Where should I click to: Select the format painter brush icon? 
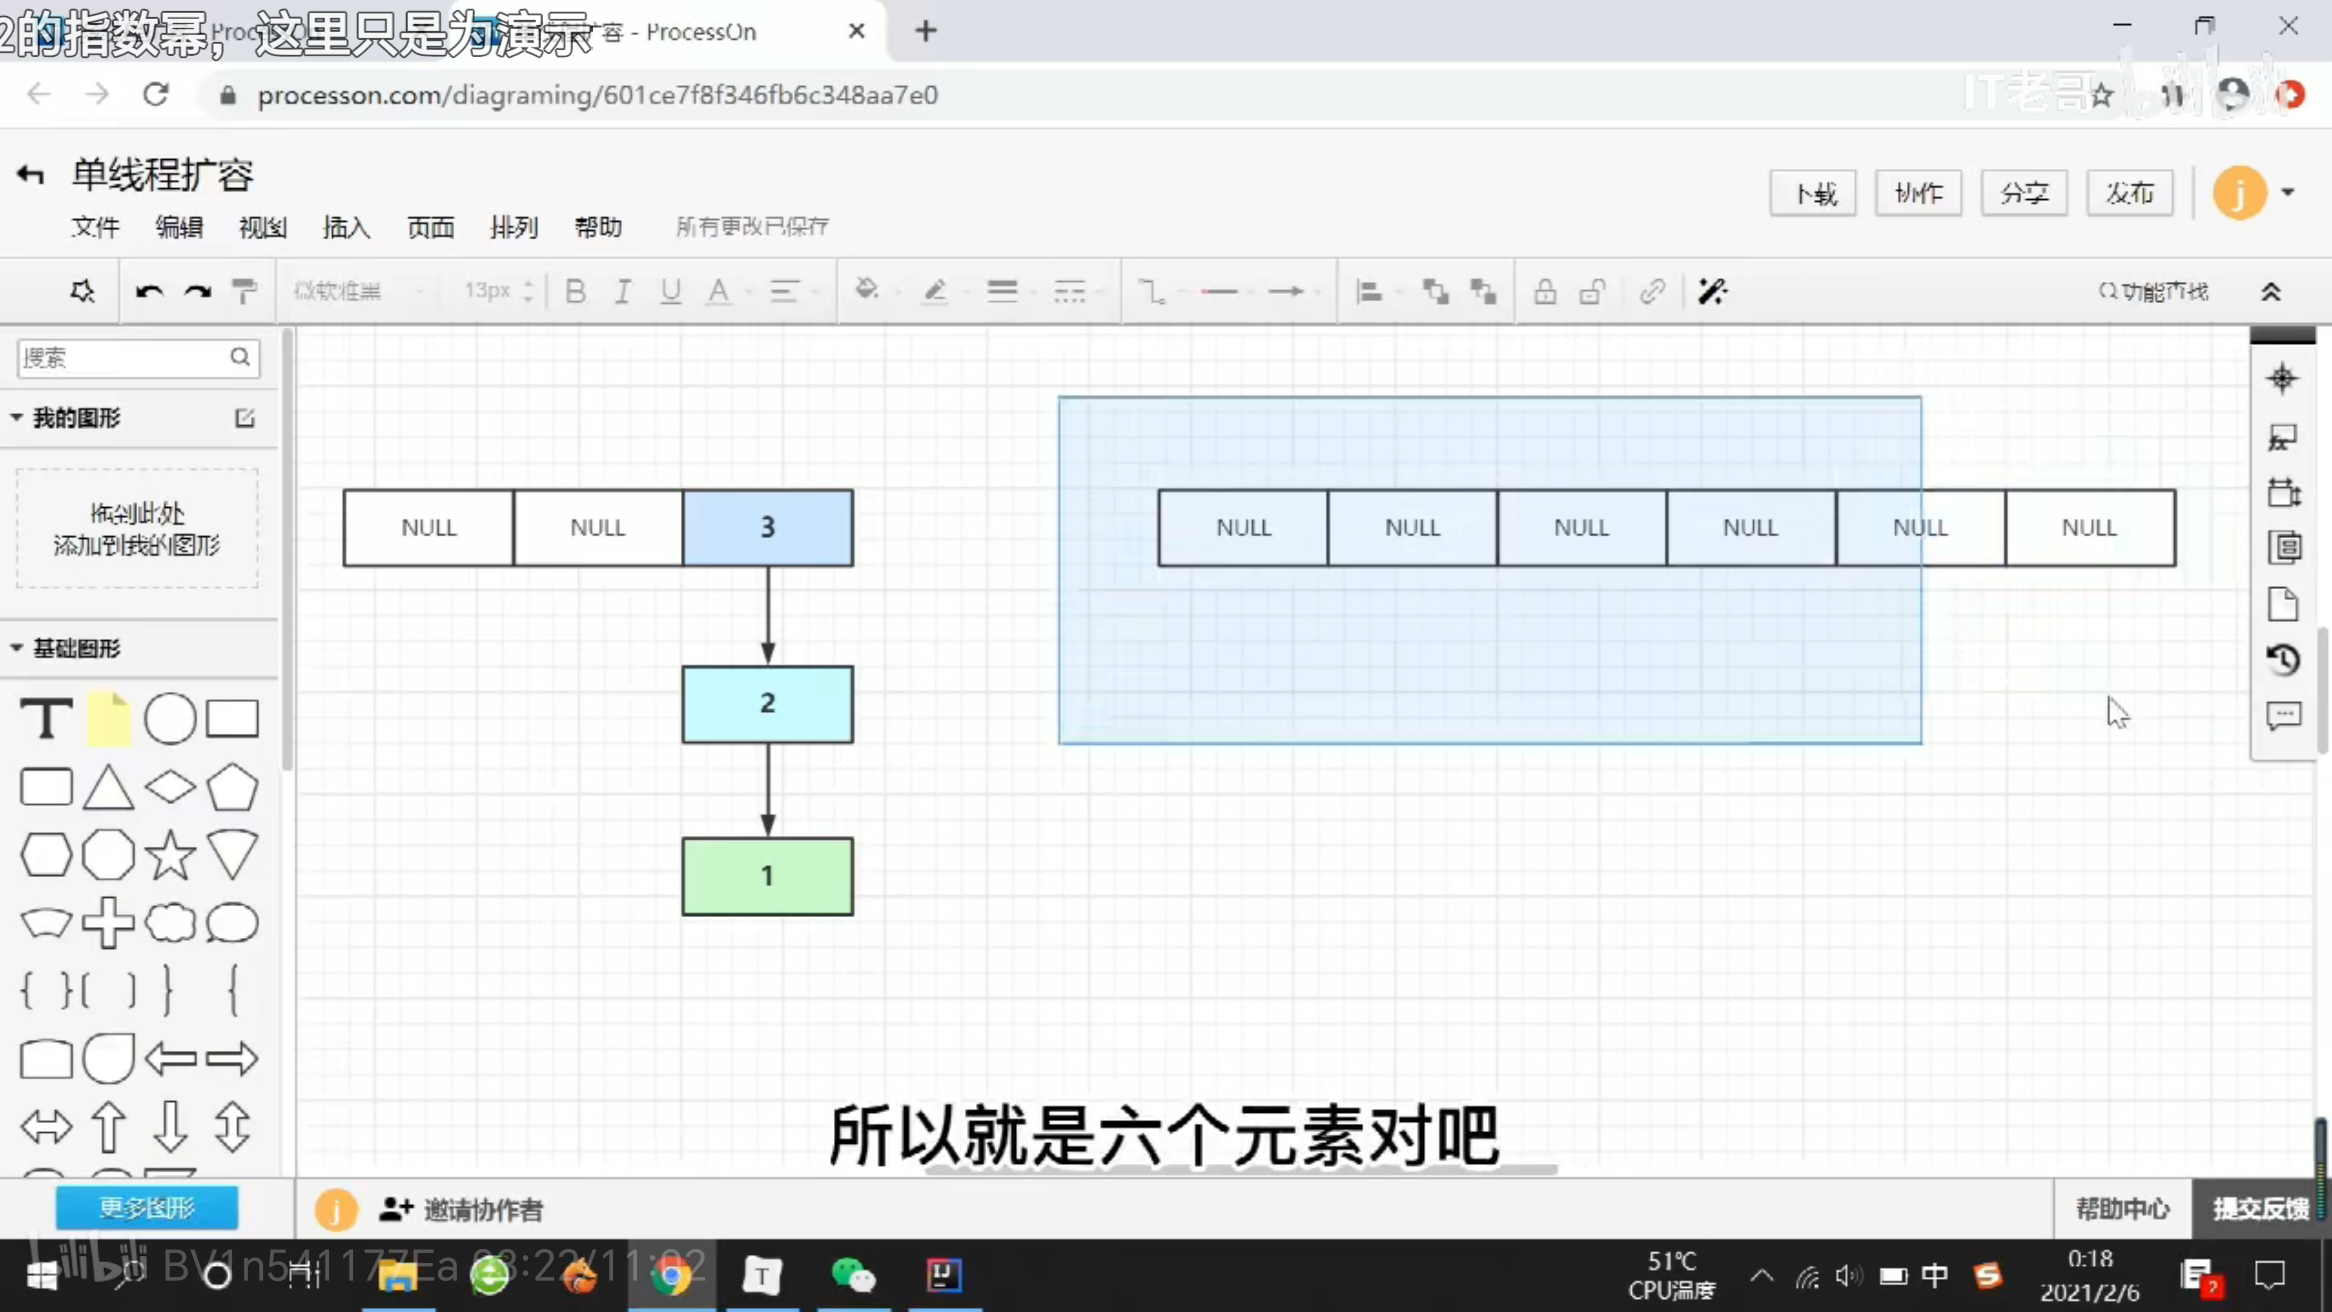click(244, 291)
